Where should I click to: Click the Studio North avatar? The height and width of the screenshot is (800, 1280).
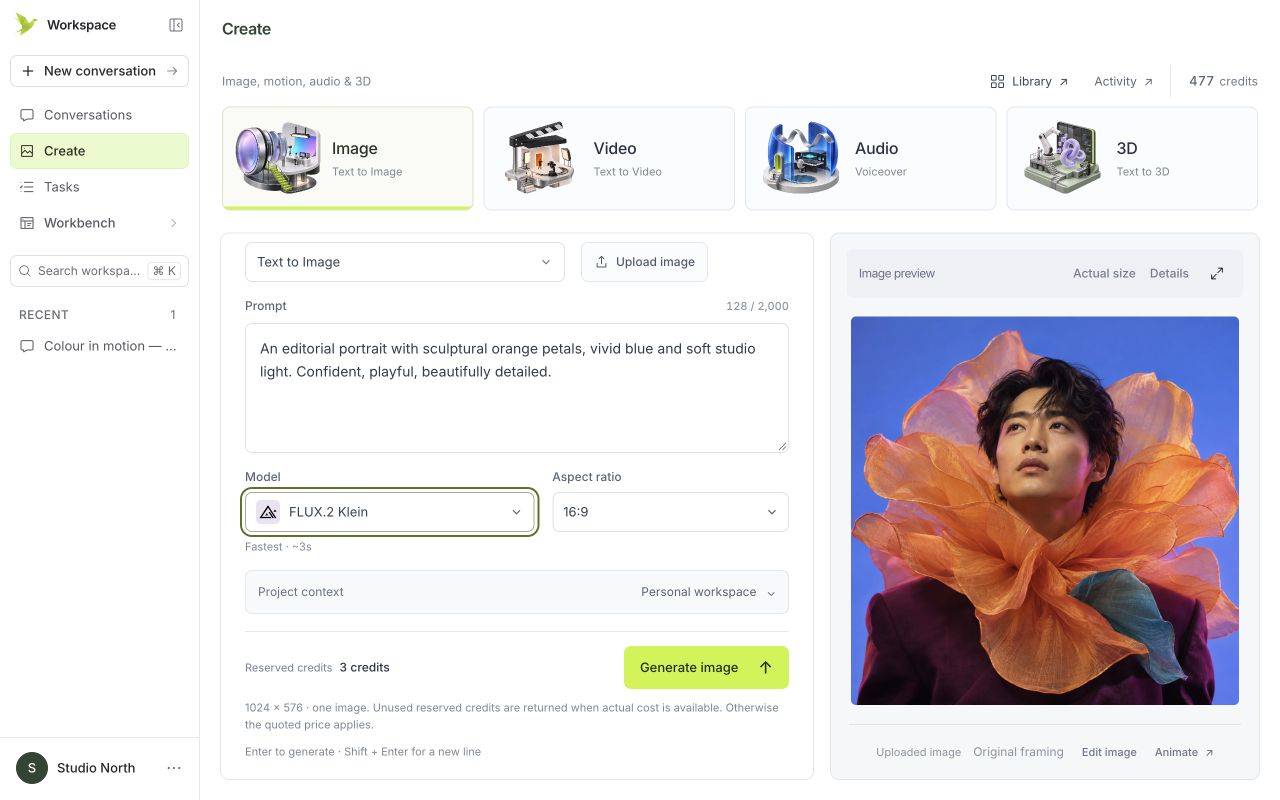pyautogui.click(x=32, y=768)
